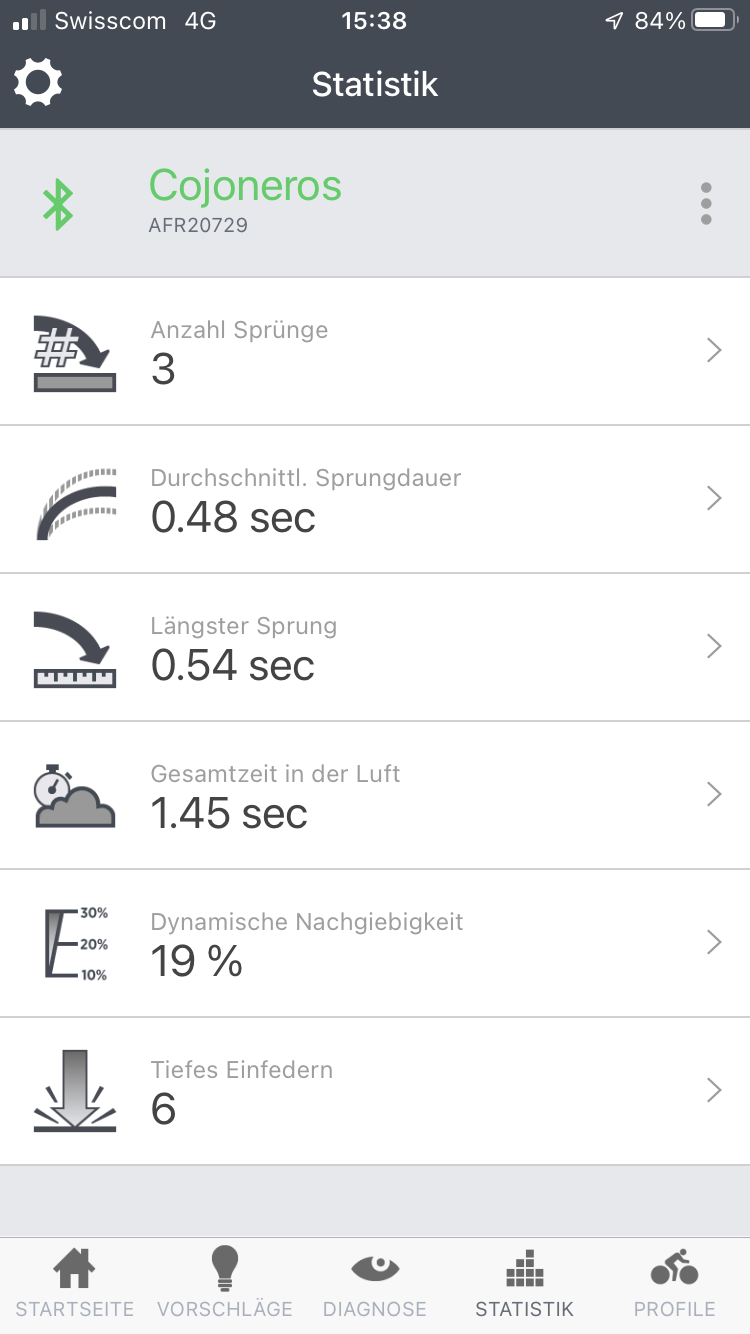Image resolution: width=750 pixels, height=1334 pixels.
Task: Select the Cojoneros device name
Action: click(x=246, y=186)
